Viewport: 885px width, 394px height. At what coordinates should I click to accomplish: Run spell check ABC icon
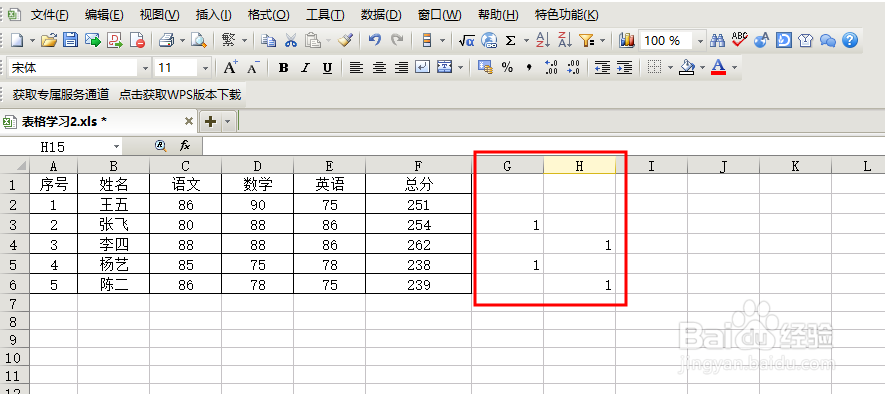[x=739, y=39]
